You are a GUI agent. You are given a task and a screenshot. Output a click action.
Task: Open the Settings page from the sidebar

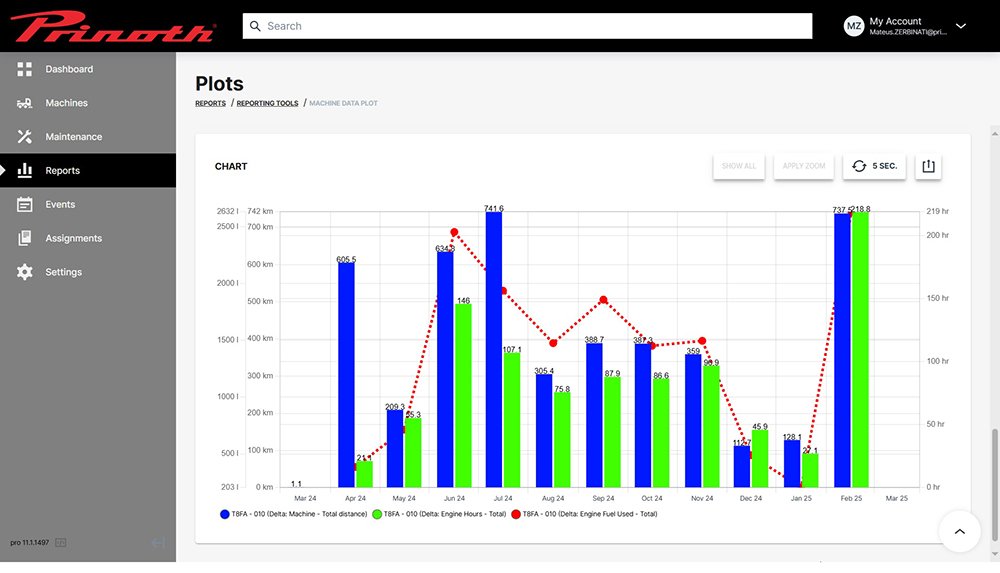click(x=63, y=272)
